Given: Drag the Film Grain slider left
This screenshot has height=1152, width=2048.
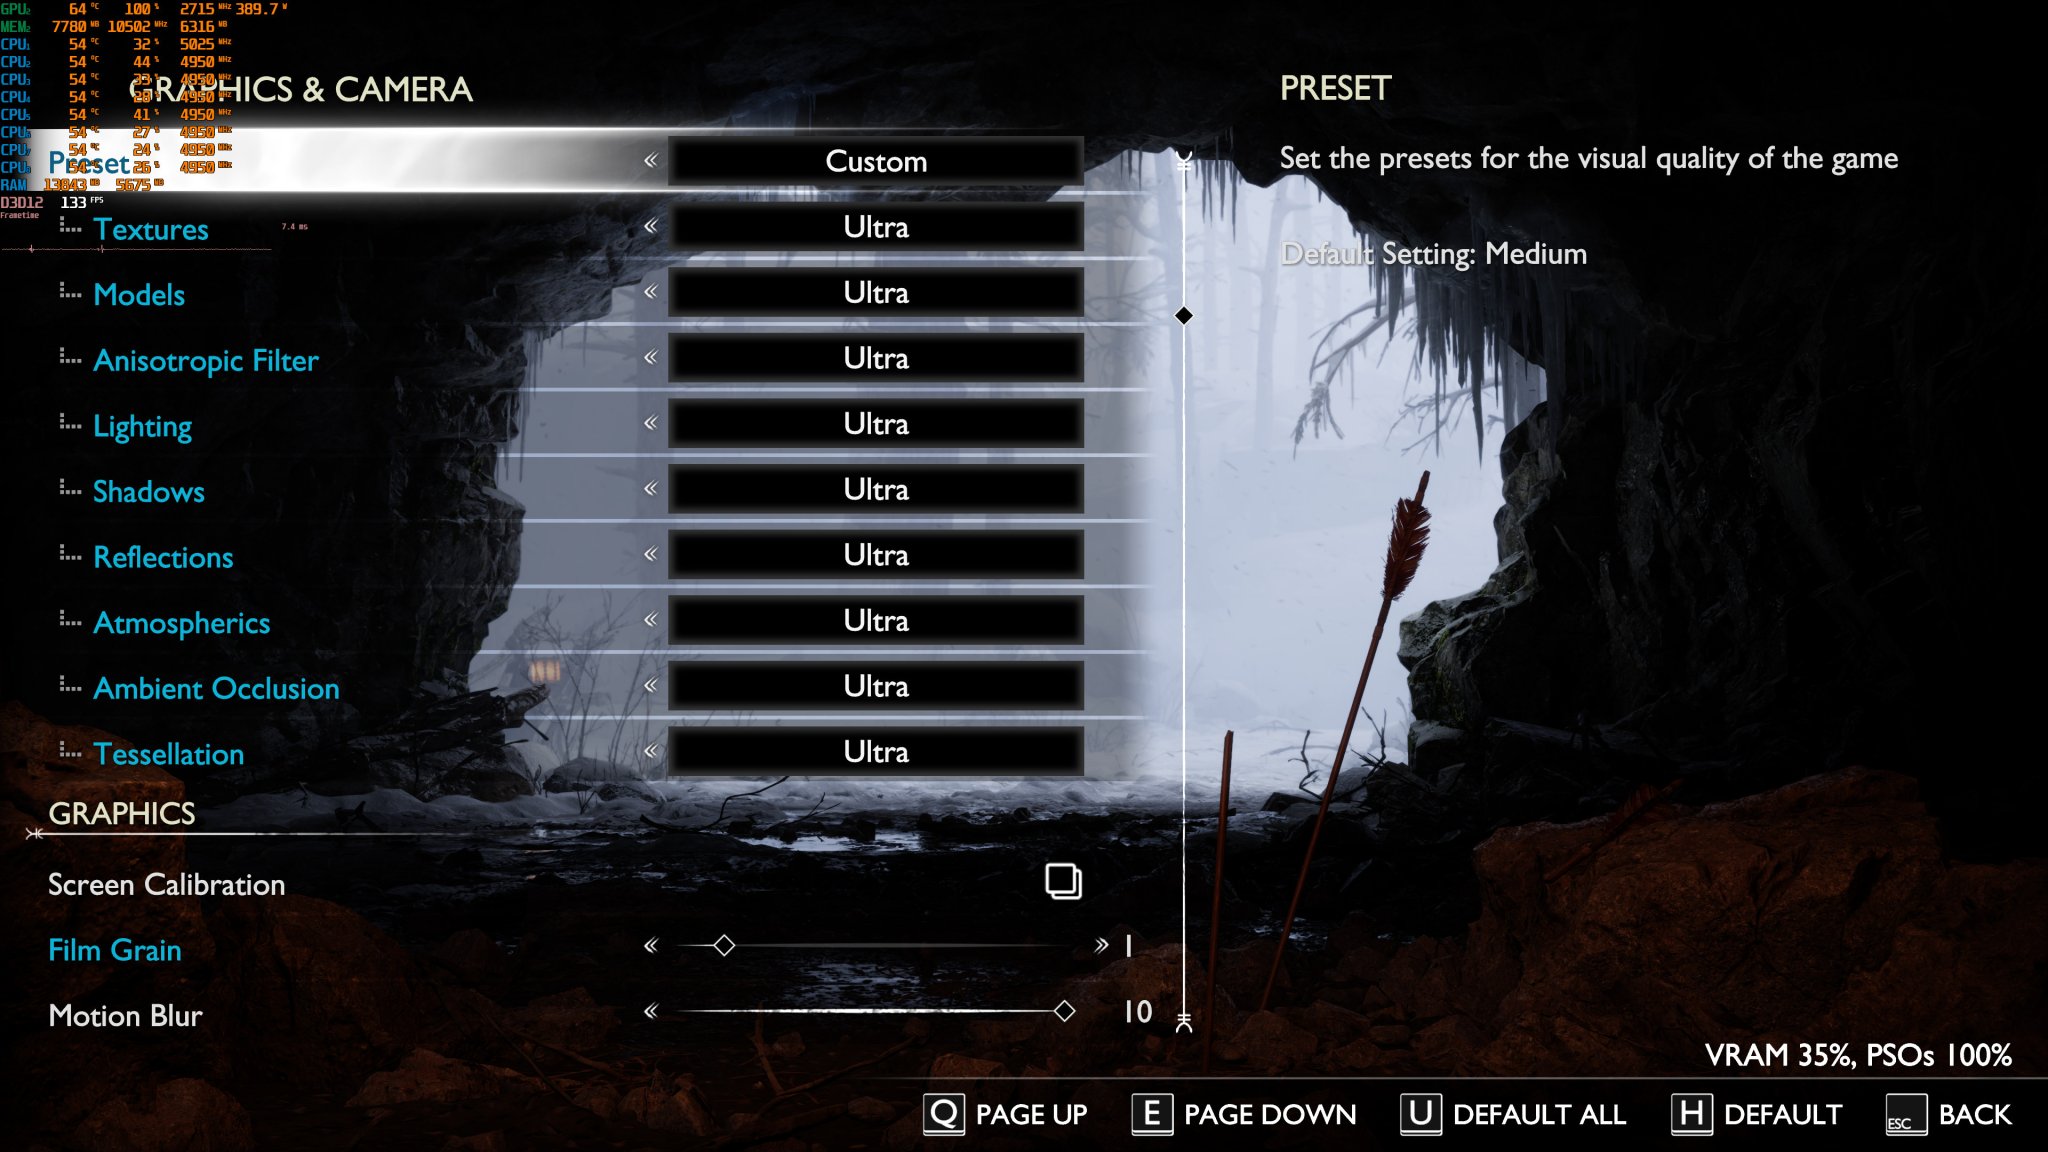Looking at the screenshot, I should 651,945.
